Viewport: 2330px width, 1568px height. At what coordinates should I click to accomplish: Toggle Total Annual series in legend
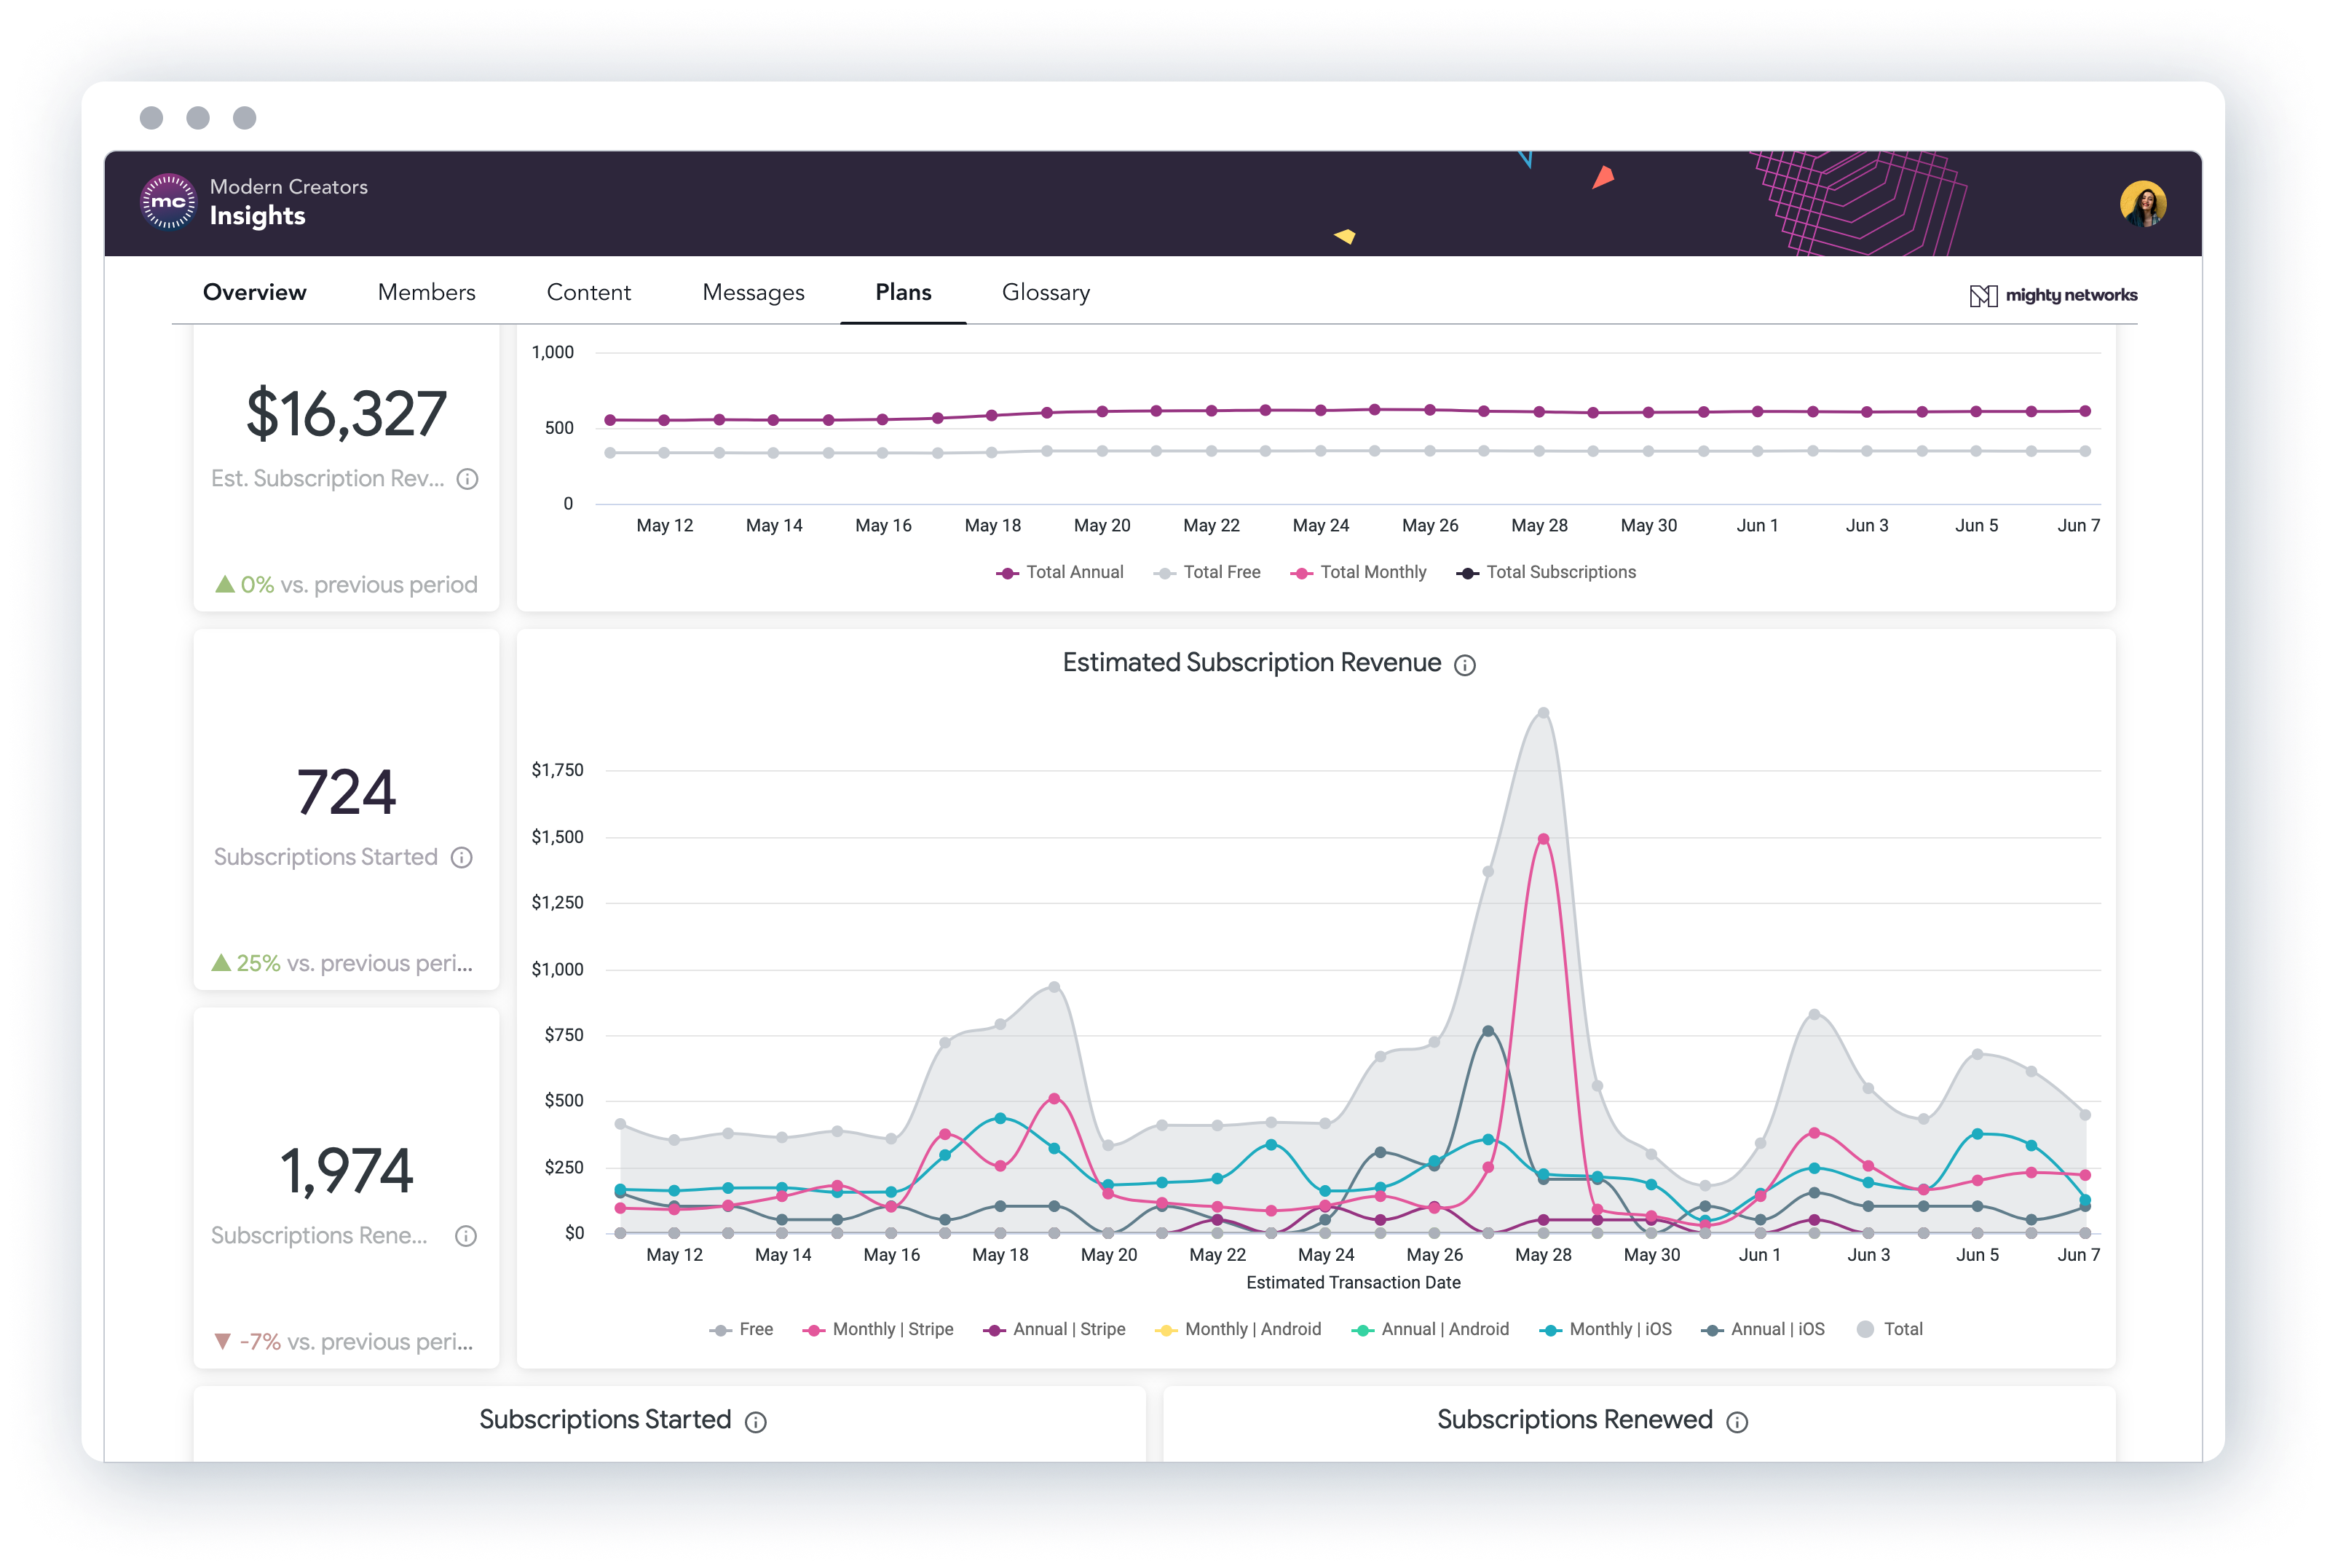[1060, 572]
